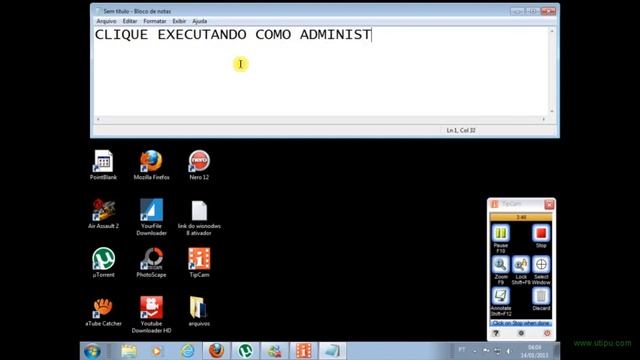This screenshot has height=360, width=640.
Task: Close the TipCam panel
Action: tap(549, 204)
